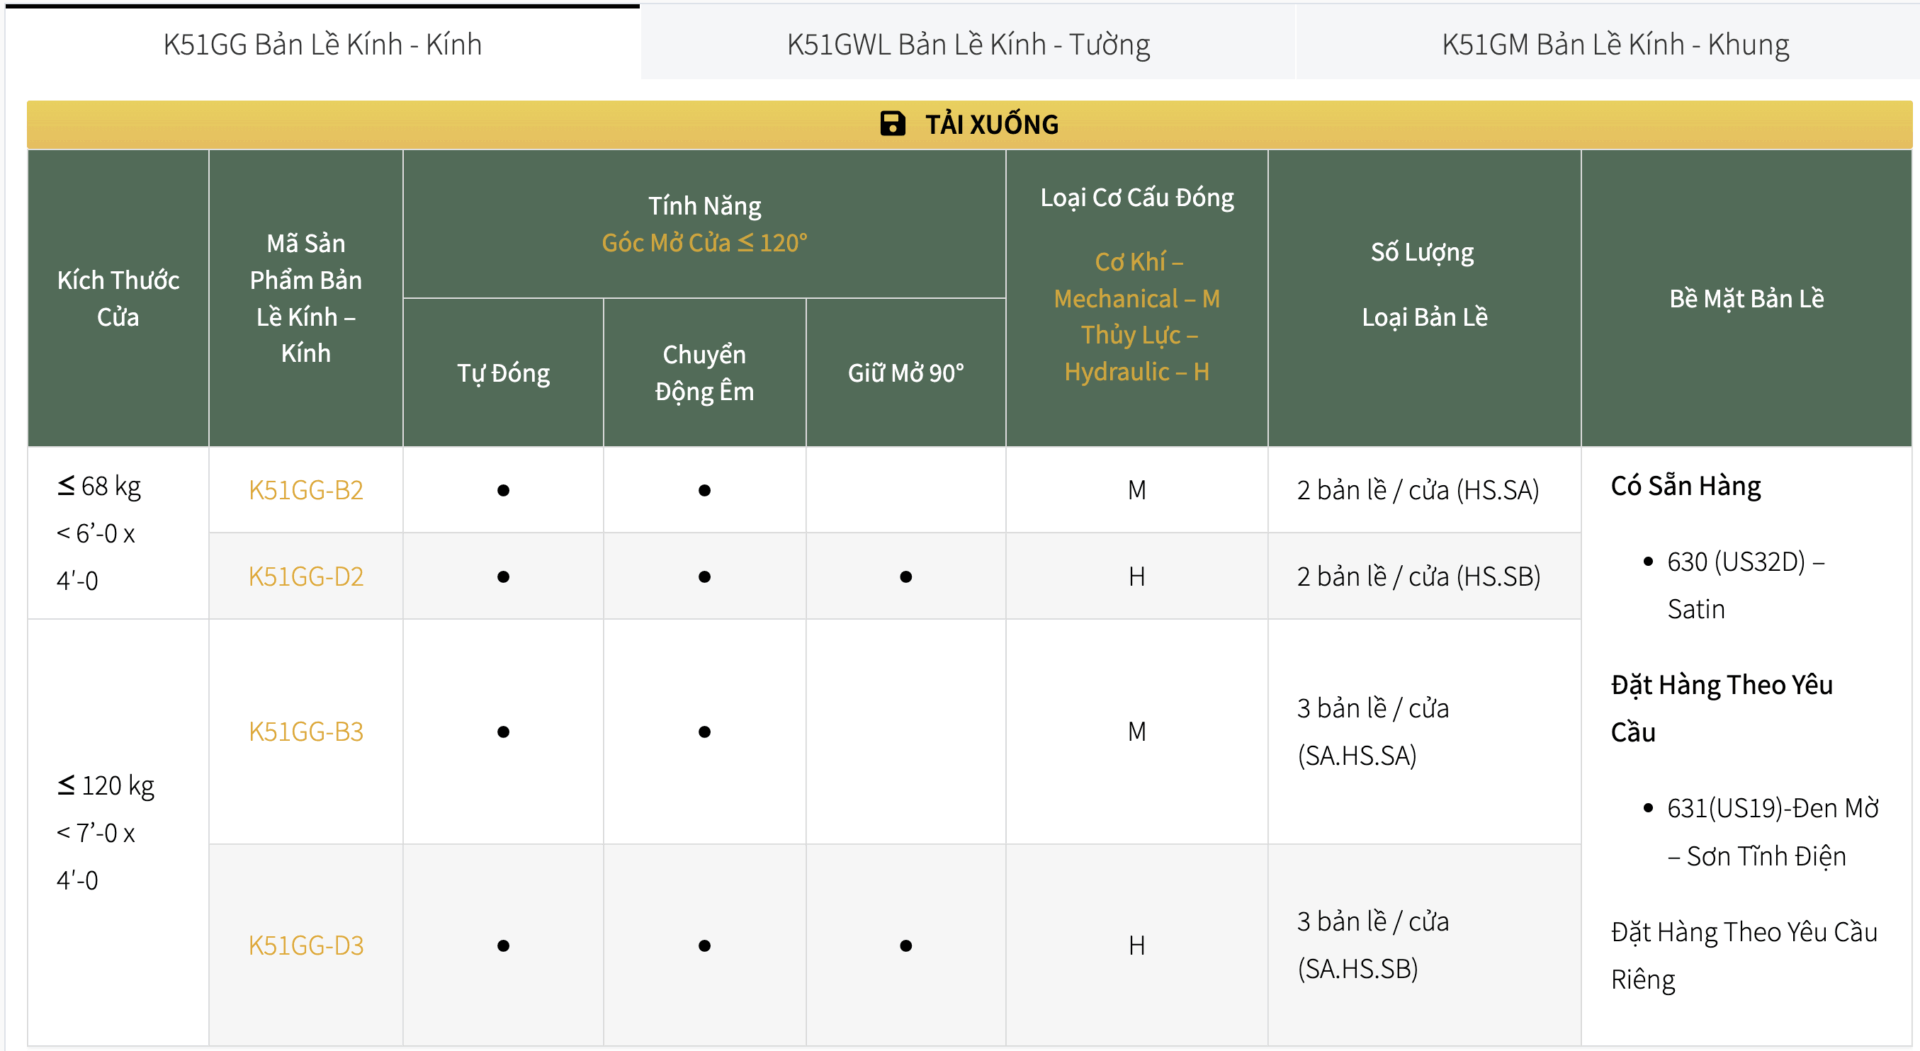Viewport: 1920px width, 1051px height.
Task: Click the TẢI XUỐNG download button
Action: (969, 123)
